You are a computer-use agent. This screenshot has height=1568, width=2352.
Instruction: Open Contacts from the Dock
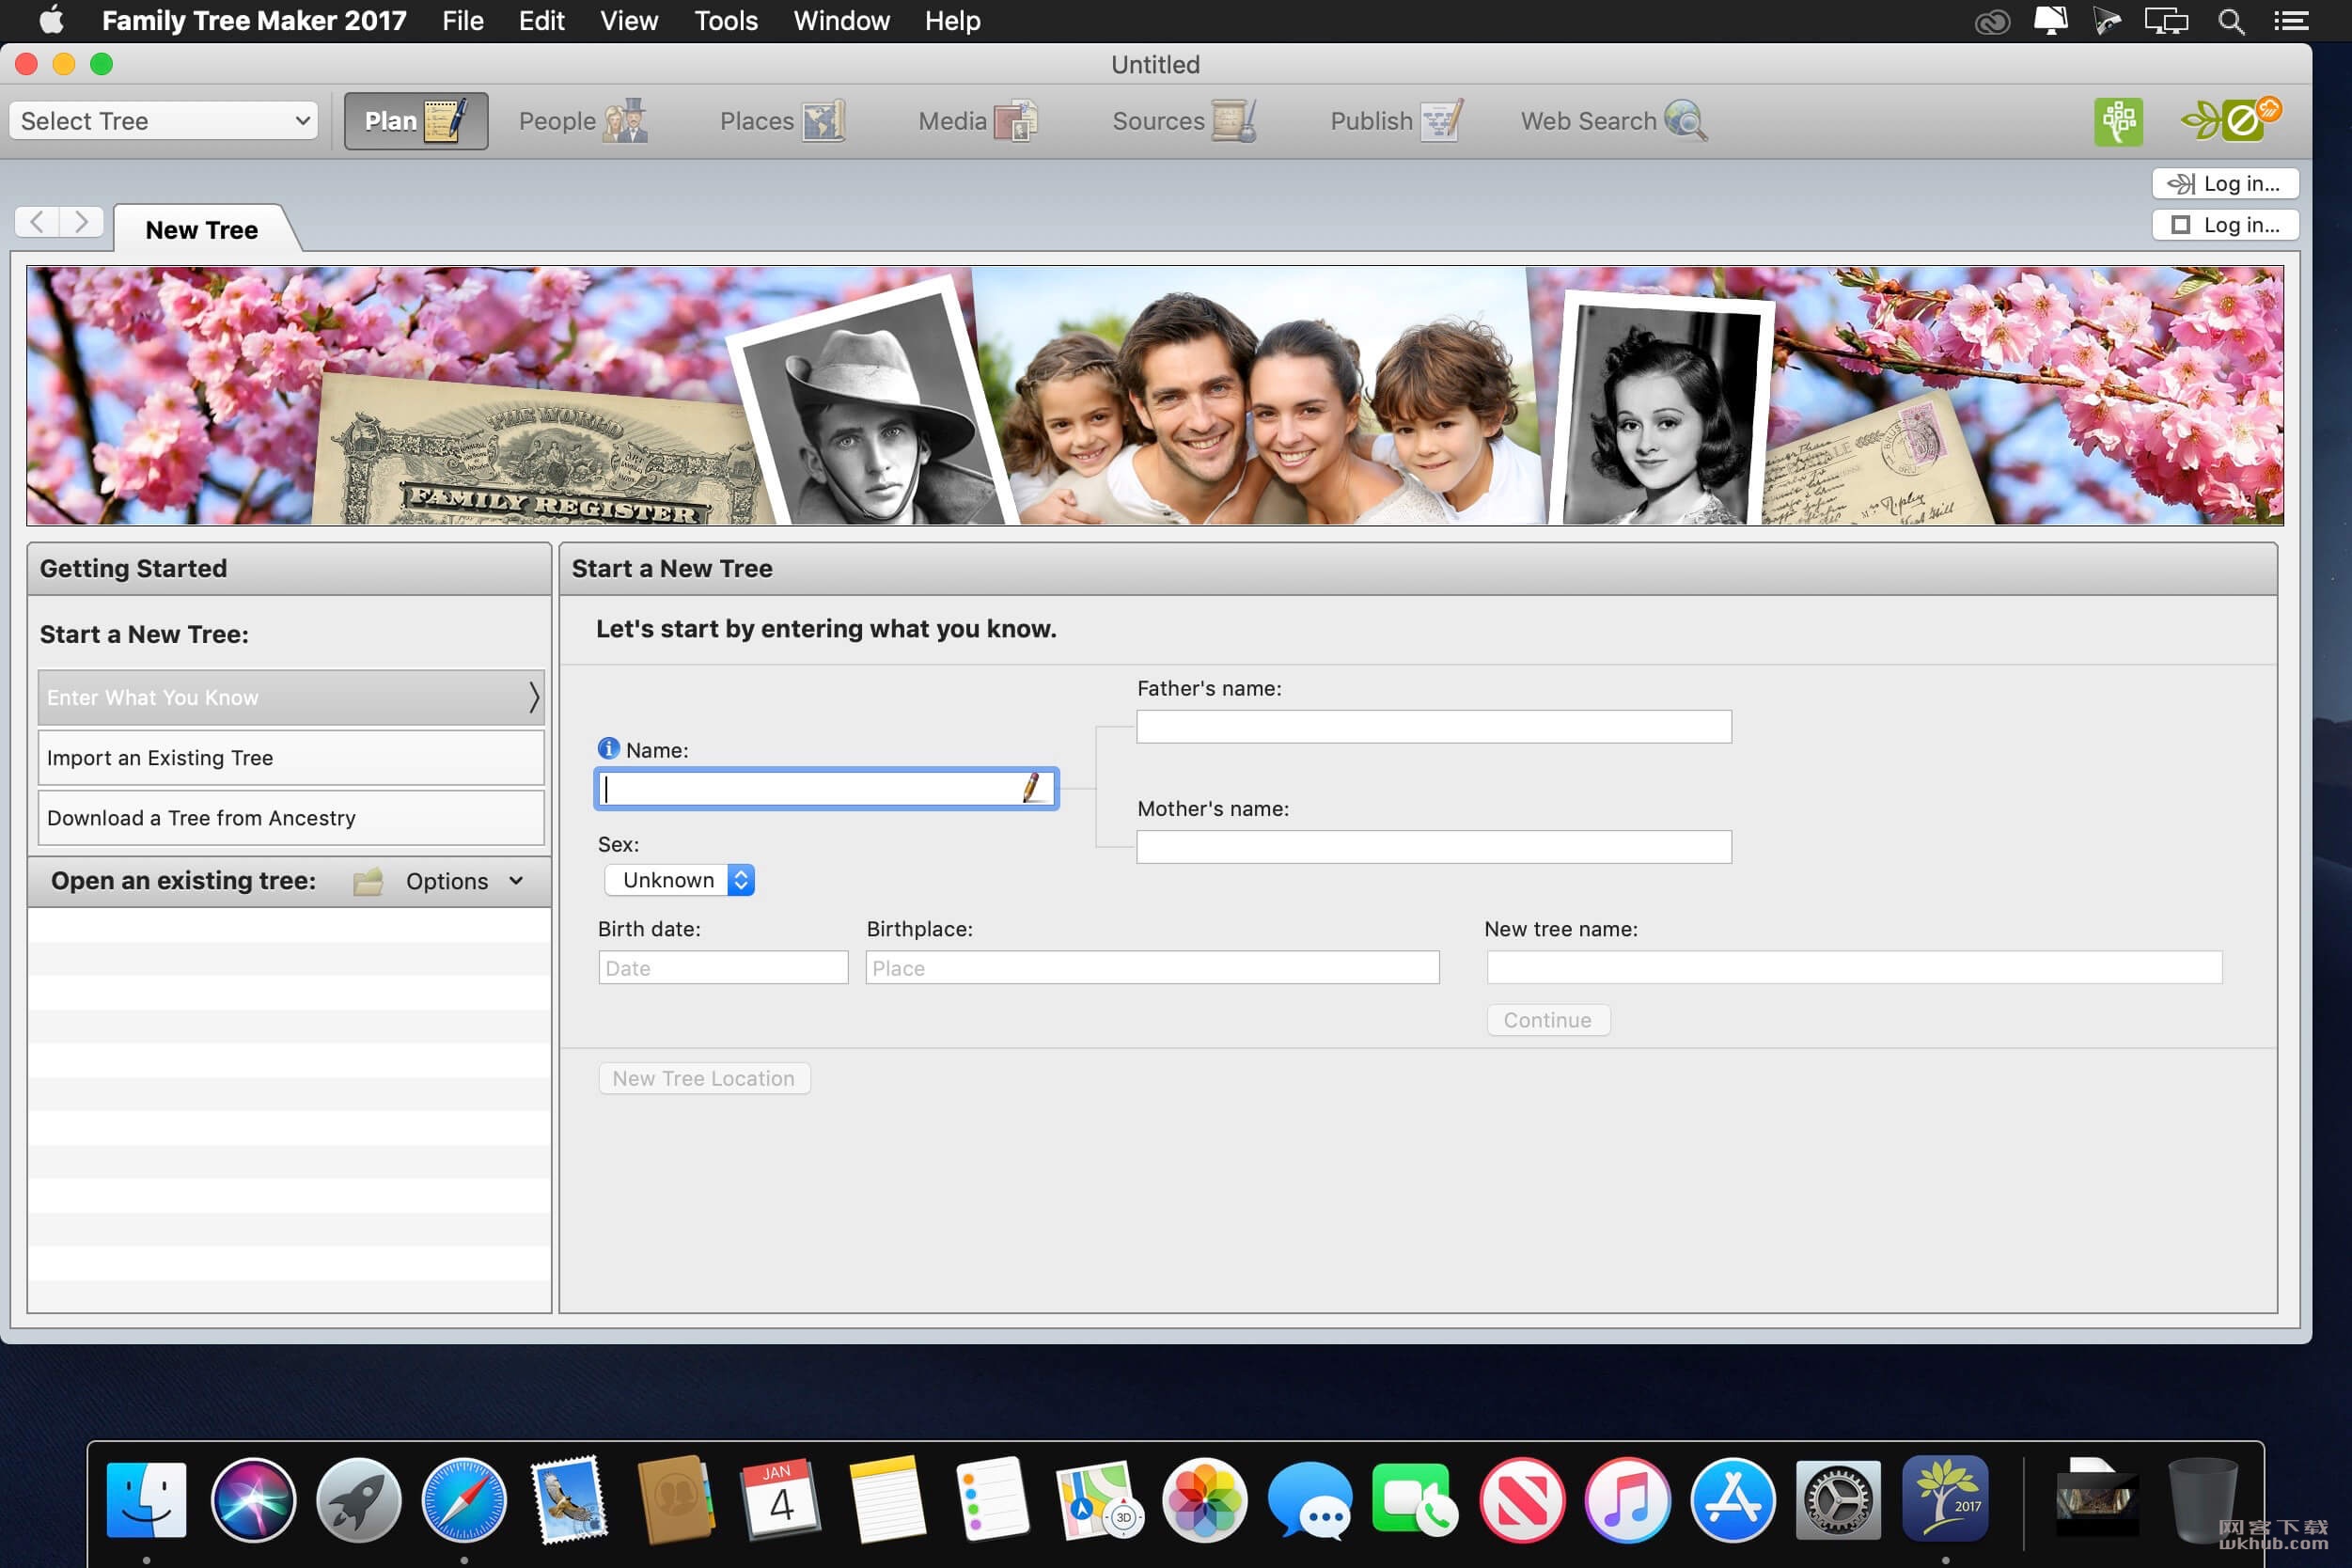[676, 1500]
